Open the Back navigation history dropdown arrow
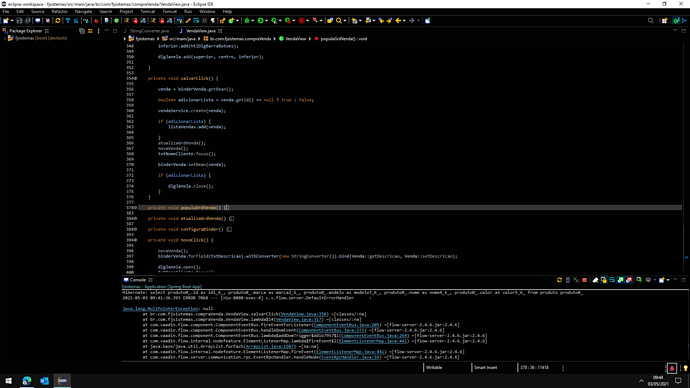 [x=404, y=20]
